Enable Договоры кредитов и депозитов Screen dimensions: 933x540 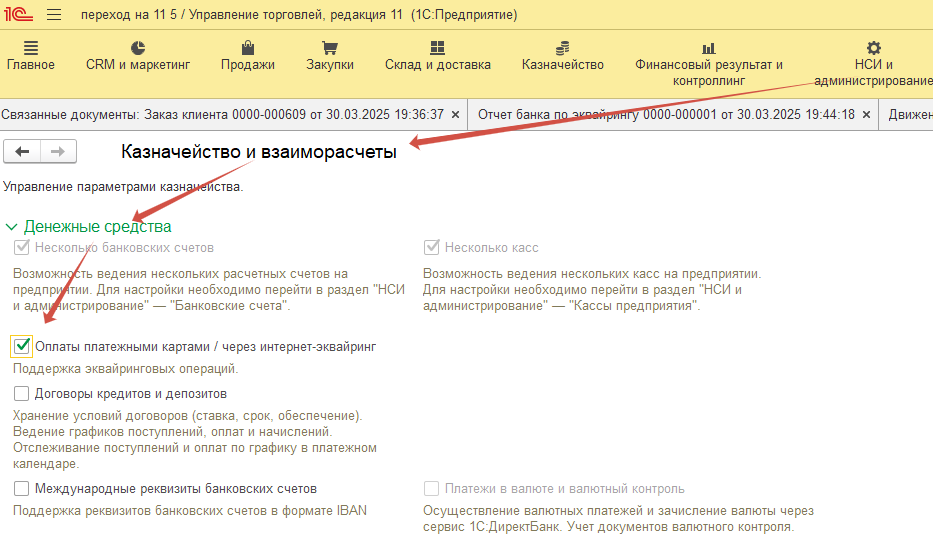click(21, 394)
